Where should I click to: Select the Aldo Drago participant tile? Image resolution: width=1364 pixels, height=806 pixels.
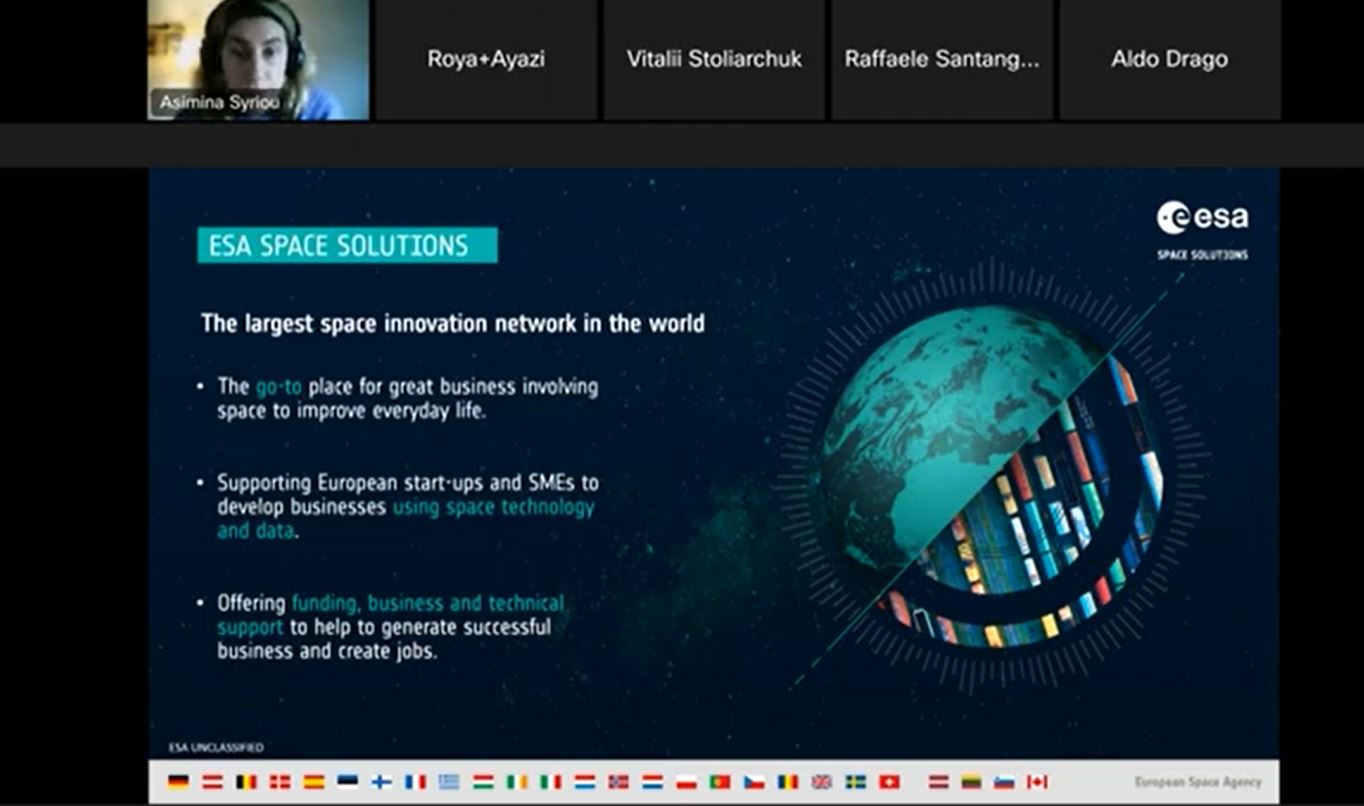[x=1169, y=60]
